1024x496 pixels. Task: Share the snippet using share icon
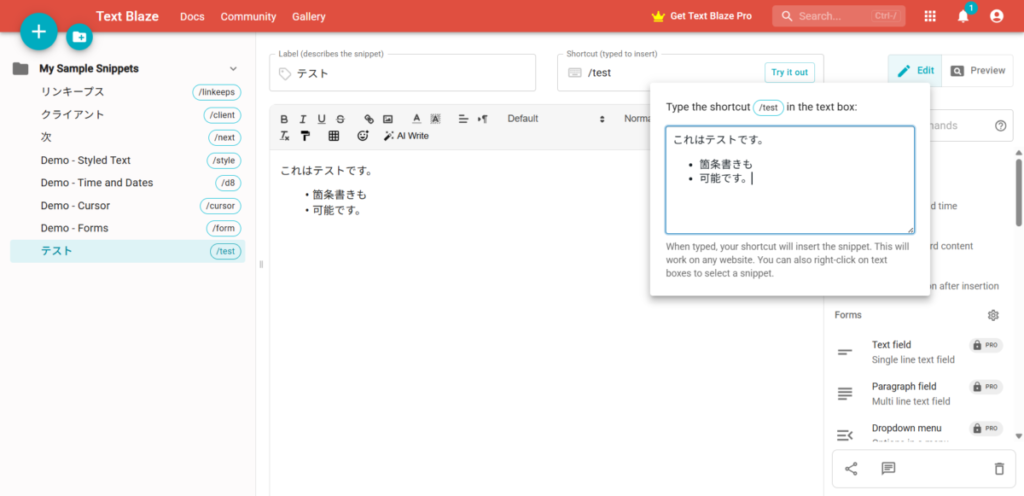pos(851,468)
